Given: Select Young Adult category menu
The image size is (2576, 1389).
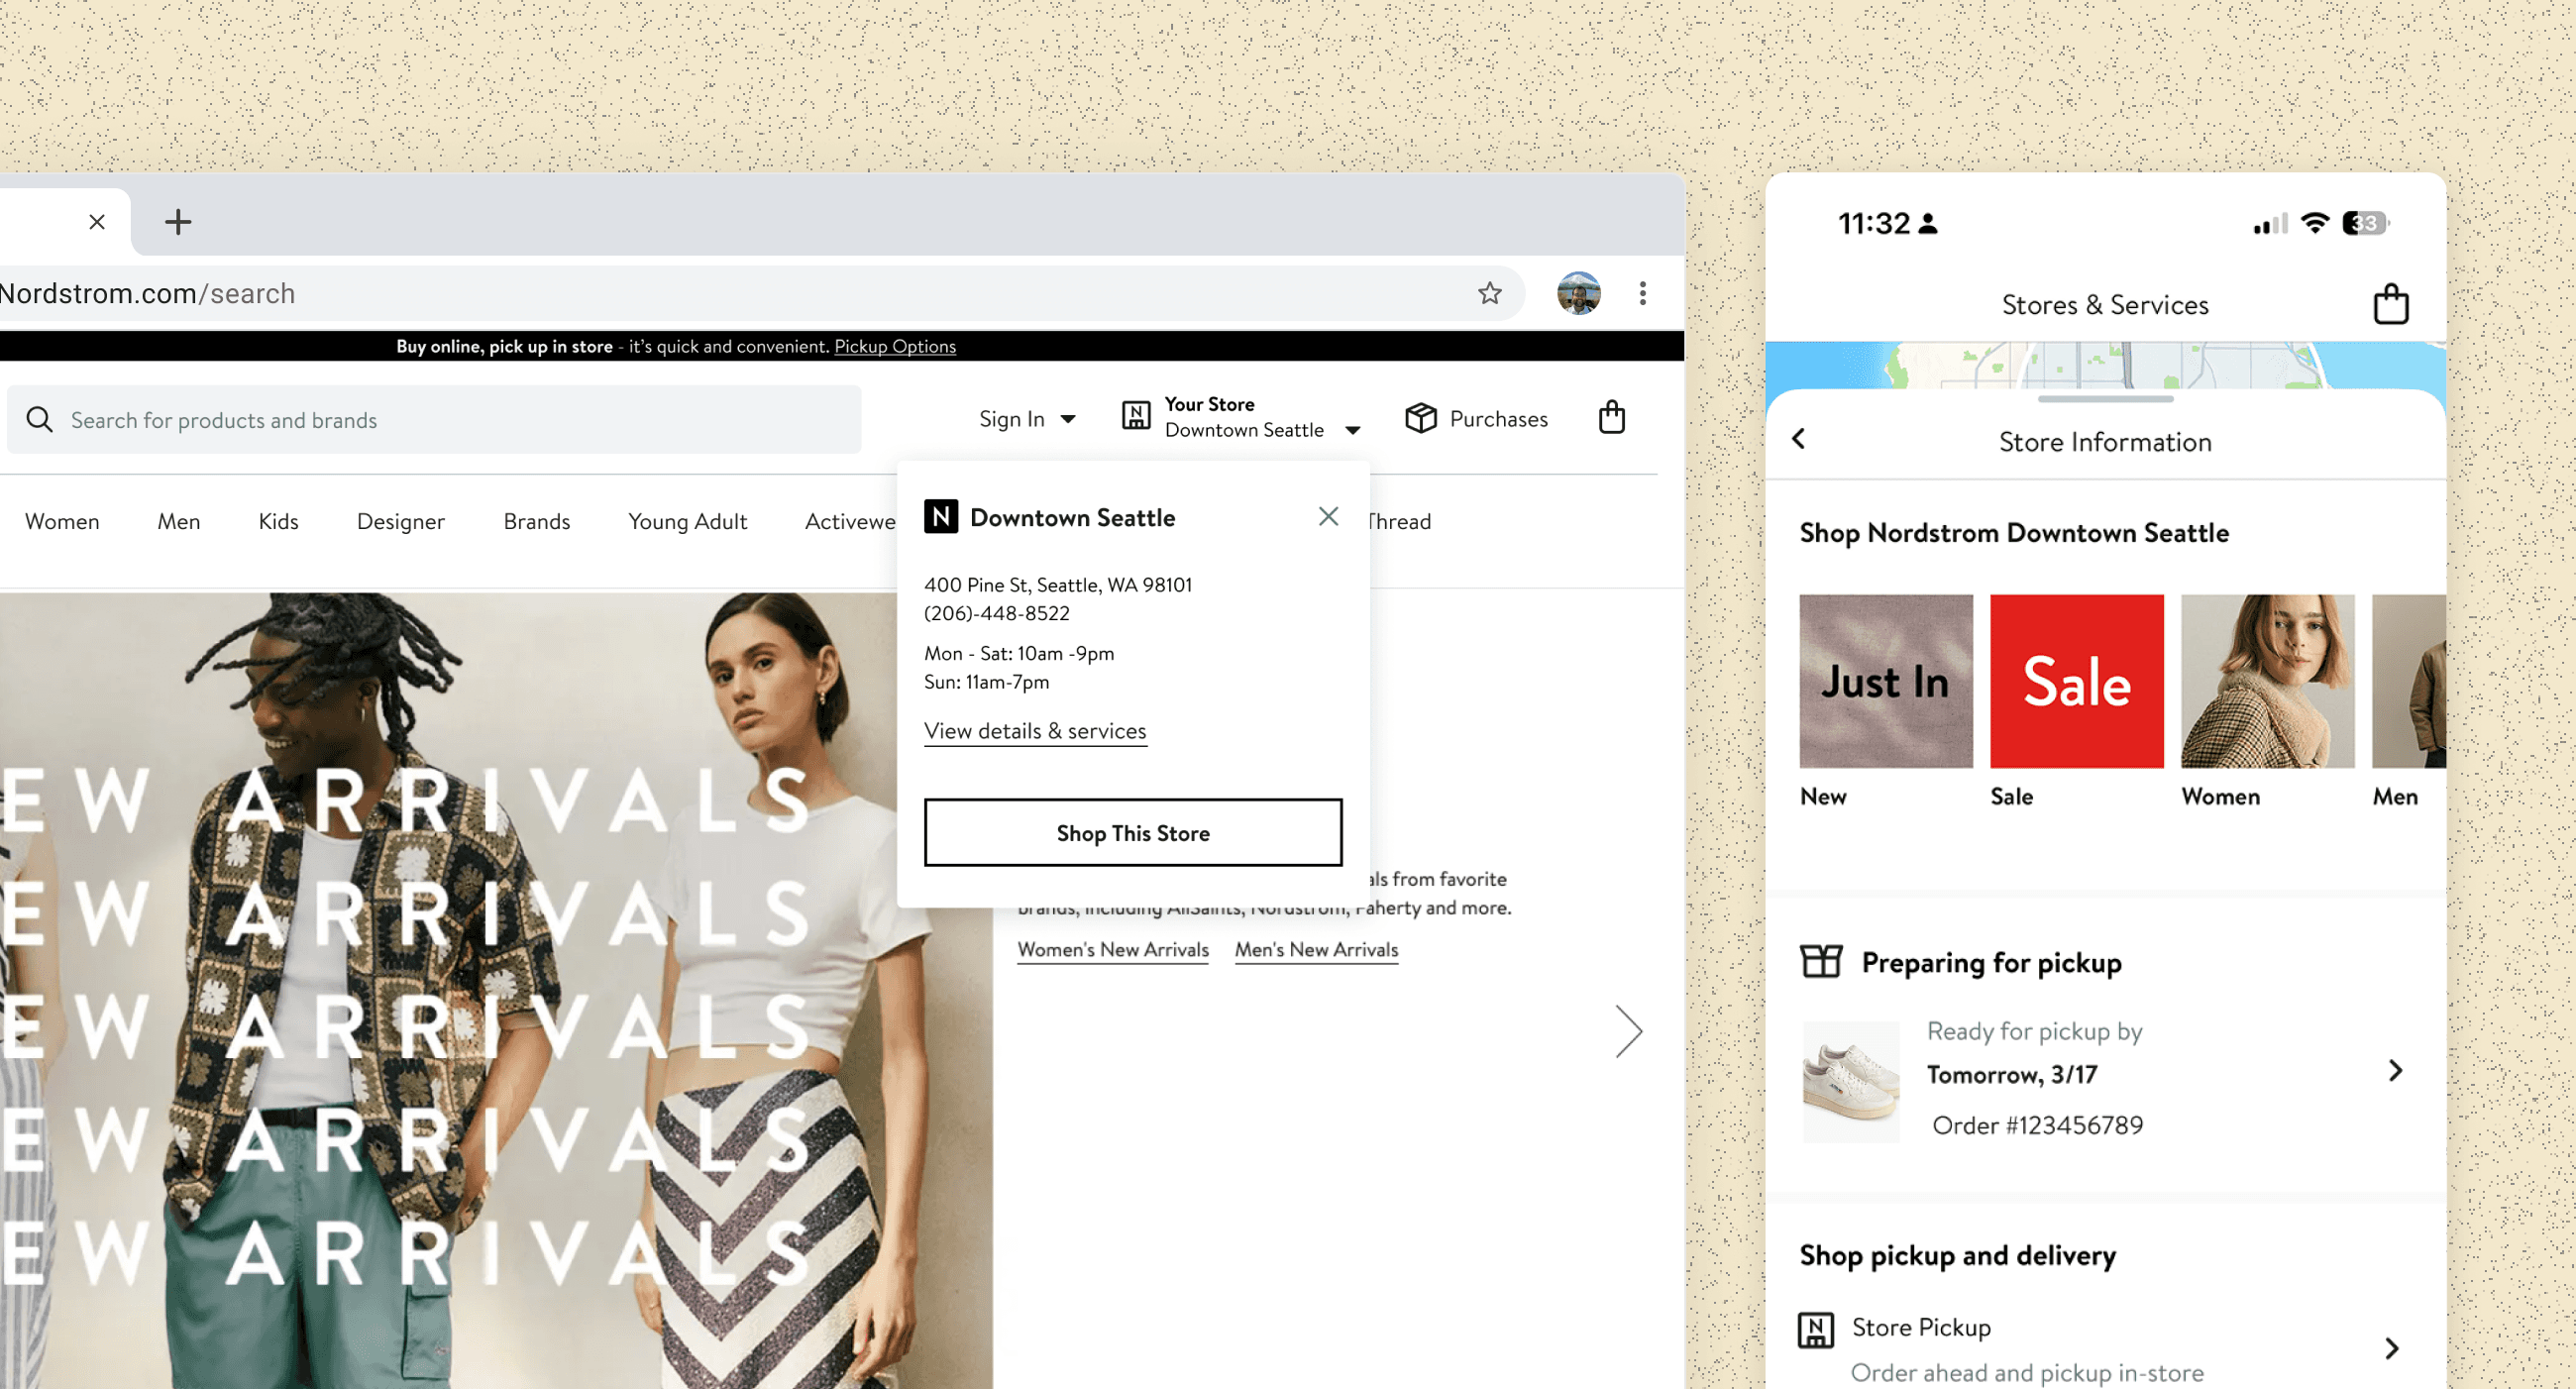Looking at the screenshot, I should 687,521.
